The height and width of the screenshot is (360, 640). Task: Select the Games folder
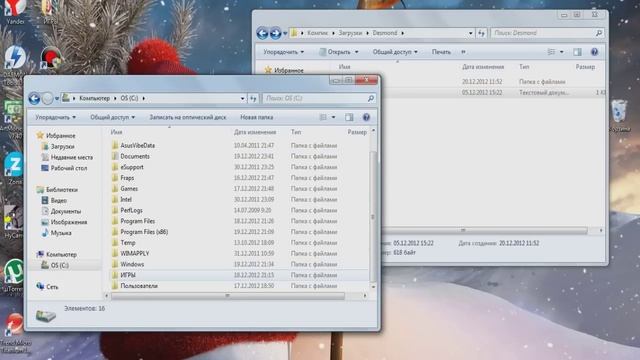point(129,189)
